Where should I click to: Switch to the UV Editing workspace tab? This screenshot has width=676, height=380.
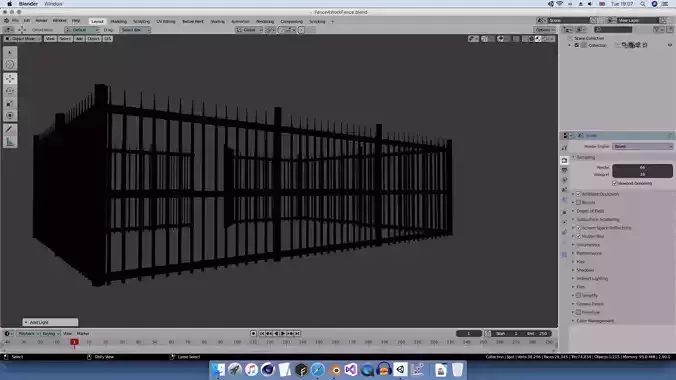[166, 21]
